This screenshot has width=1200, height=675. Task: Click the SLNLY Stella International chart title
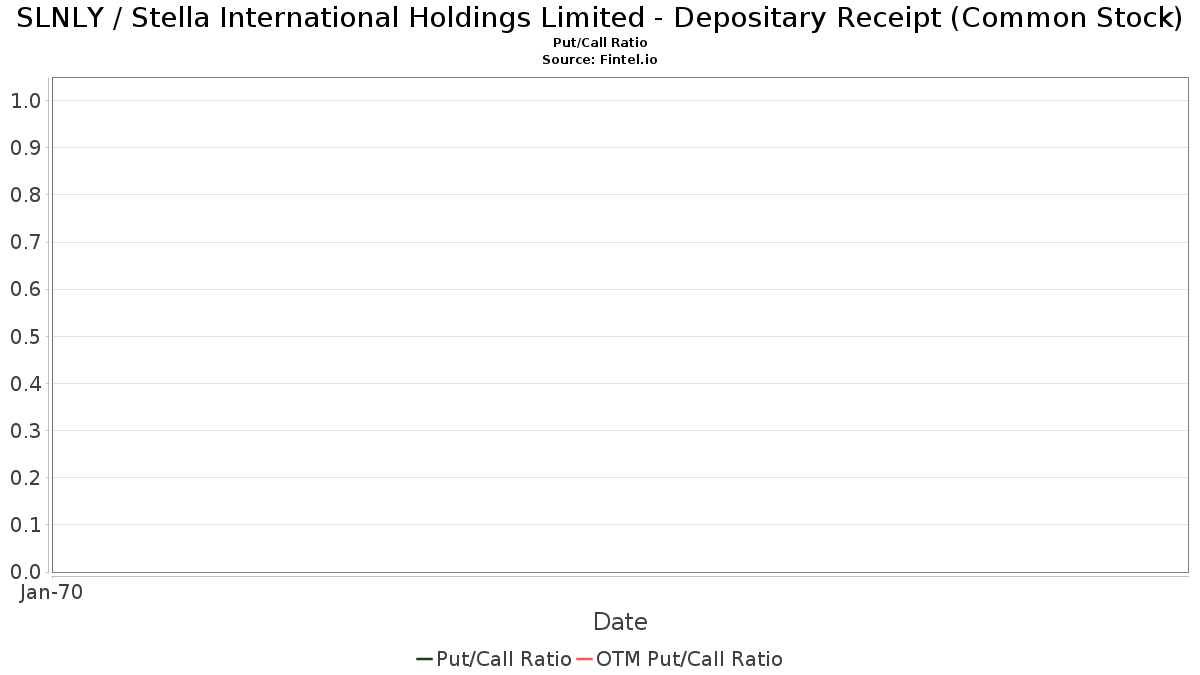point(600,18)
